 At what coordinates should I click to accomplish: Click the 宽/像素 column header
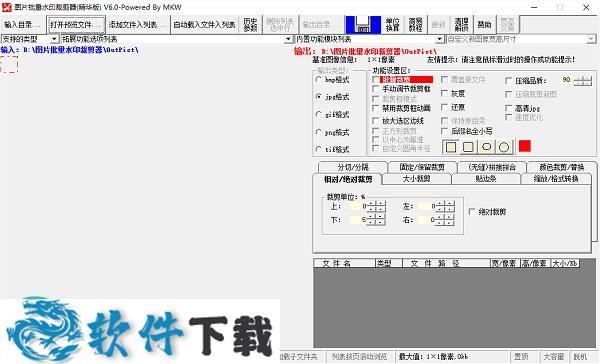[x=504, y=263]
